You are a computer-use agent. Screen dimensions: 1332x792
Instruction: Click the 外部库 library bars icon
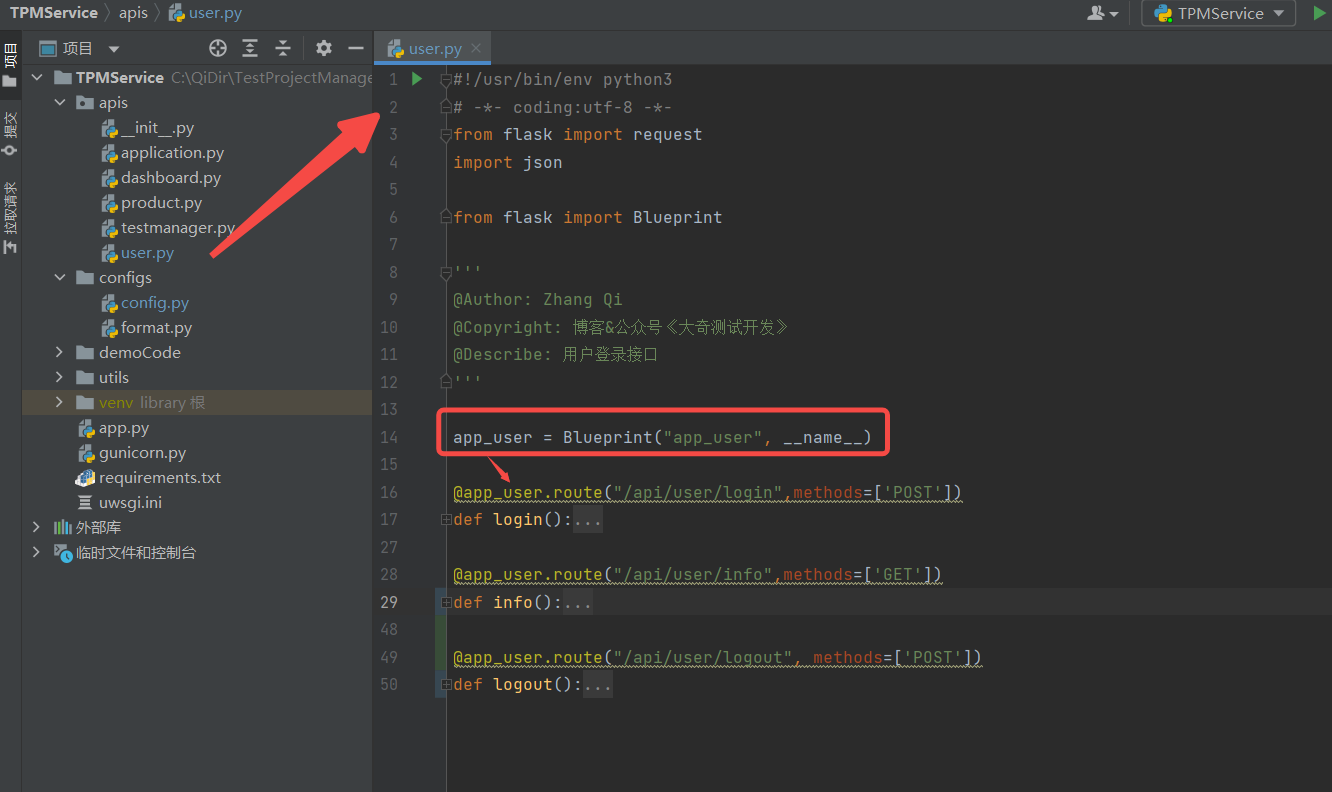62,527
